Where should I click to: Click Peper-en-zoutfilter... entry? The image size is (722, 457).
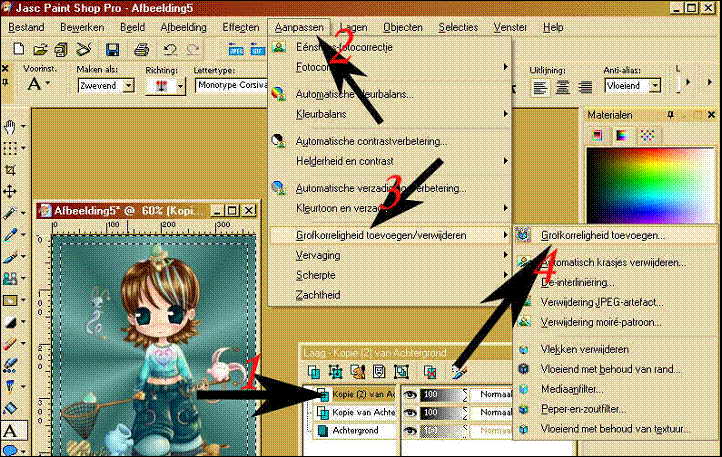pyautogui.click(x=583, y=409)
